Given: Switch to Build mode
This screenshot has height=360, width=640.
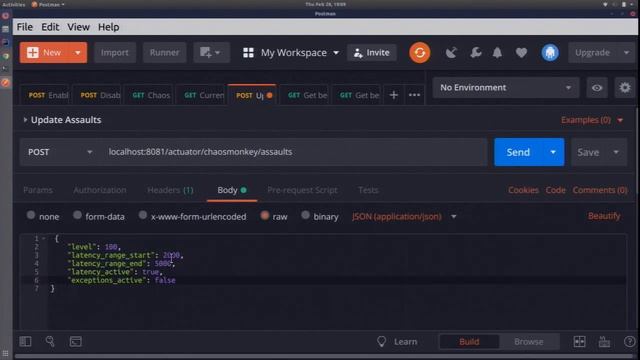Looking at the screenshot, I should coord(469,342).
